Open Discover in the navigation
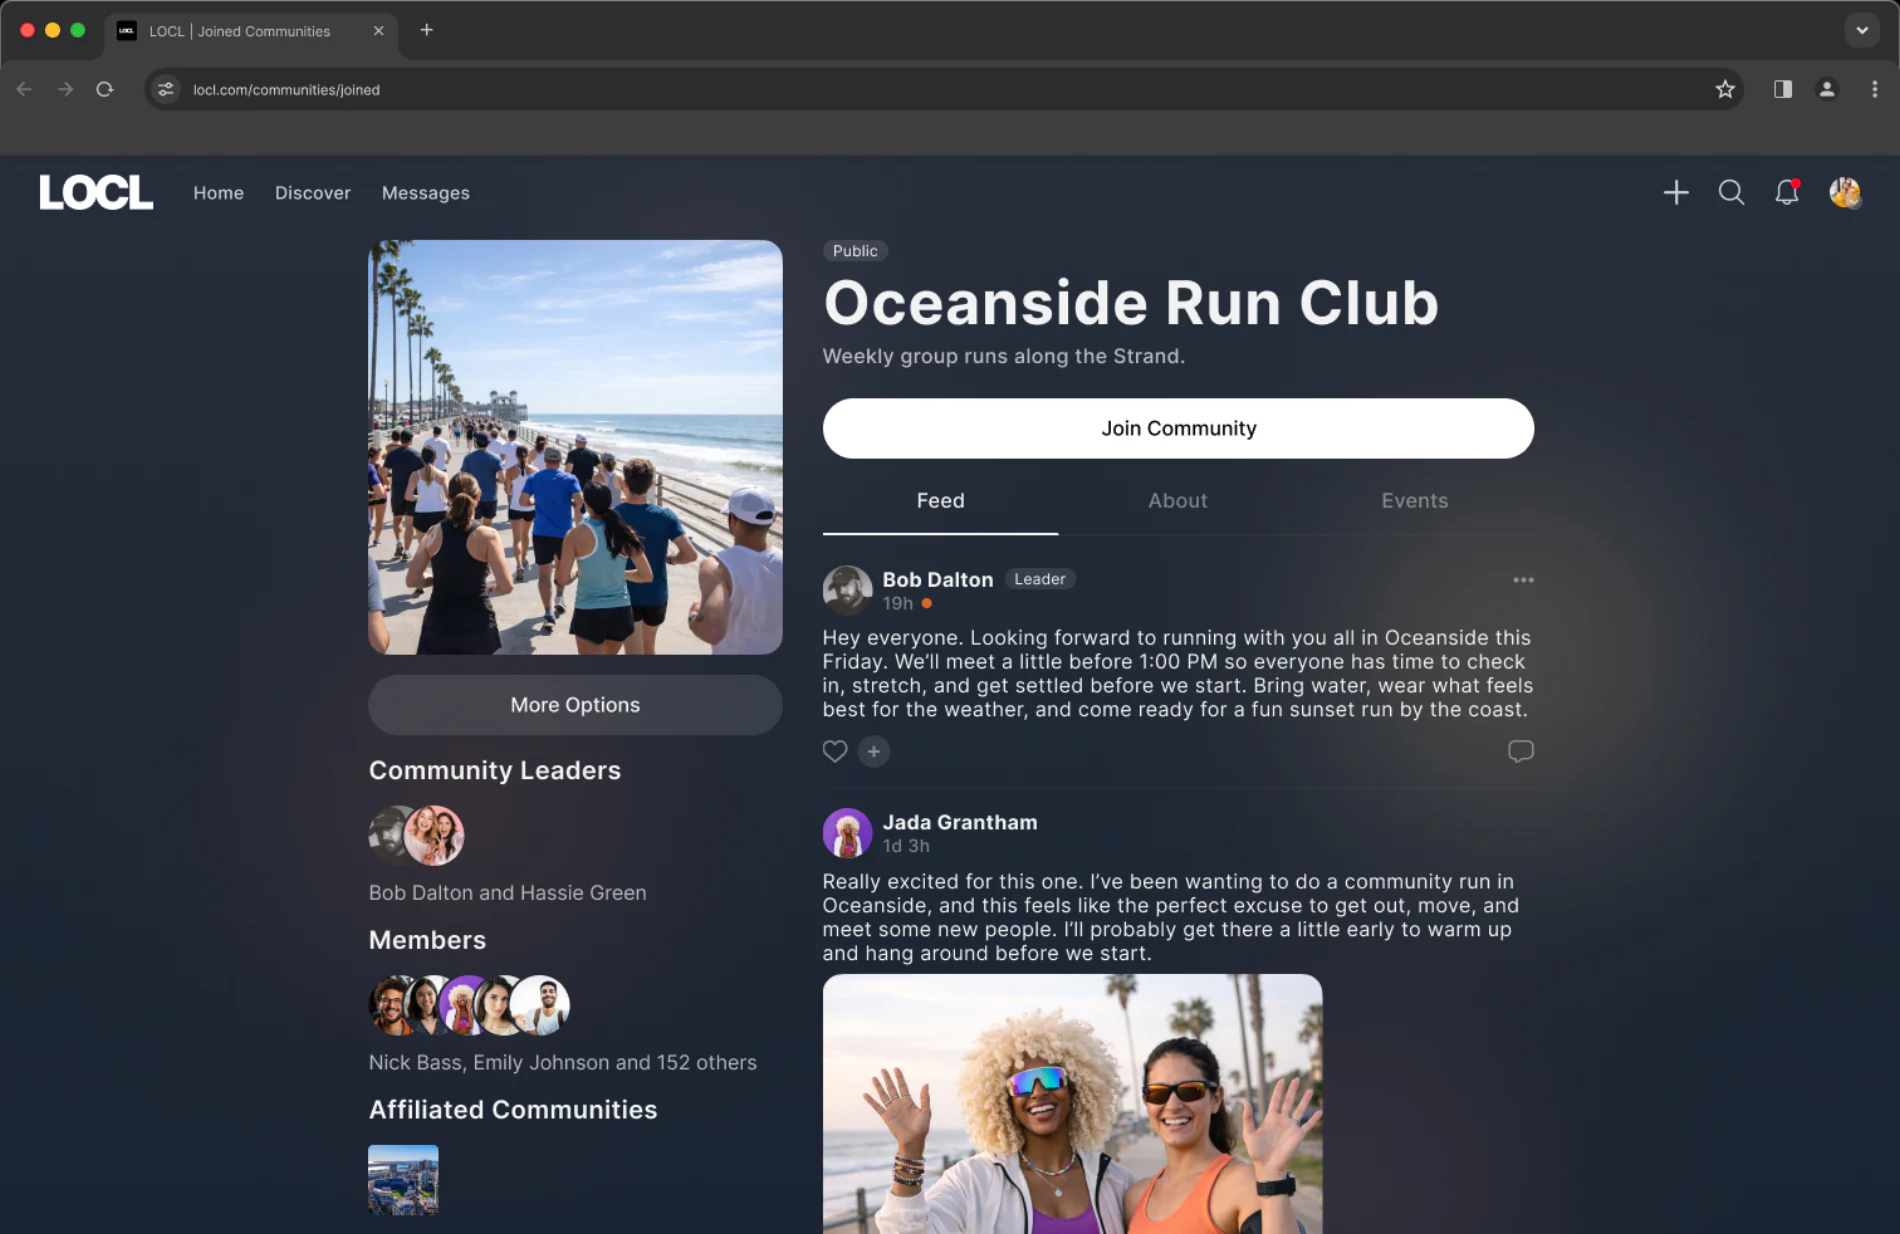Image resolution: width=1900 pixels, height=1234 pixels. pyautogui.click(x=313, y=193)
